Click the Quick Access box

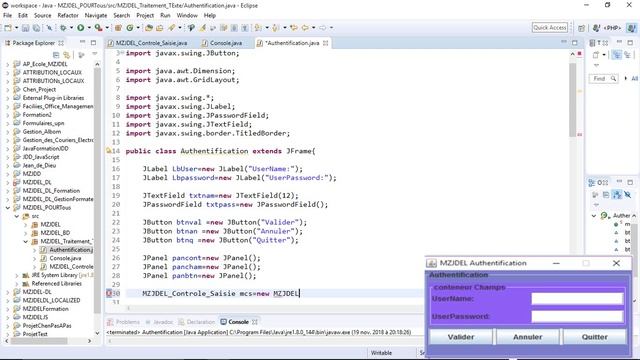[550, 28]
